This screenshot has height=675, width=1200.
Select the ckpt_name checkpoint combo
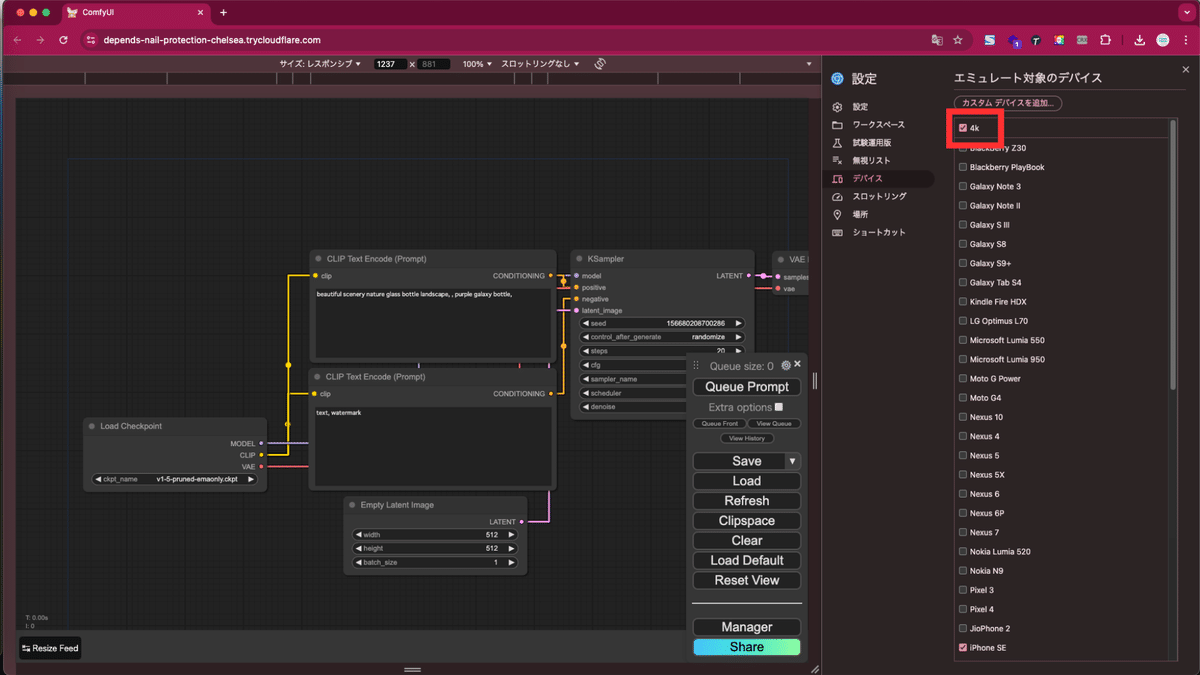tap(175, 479)
